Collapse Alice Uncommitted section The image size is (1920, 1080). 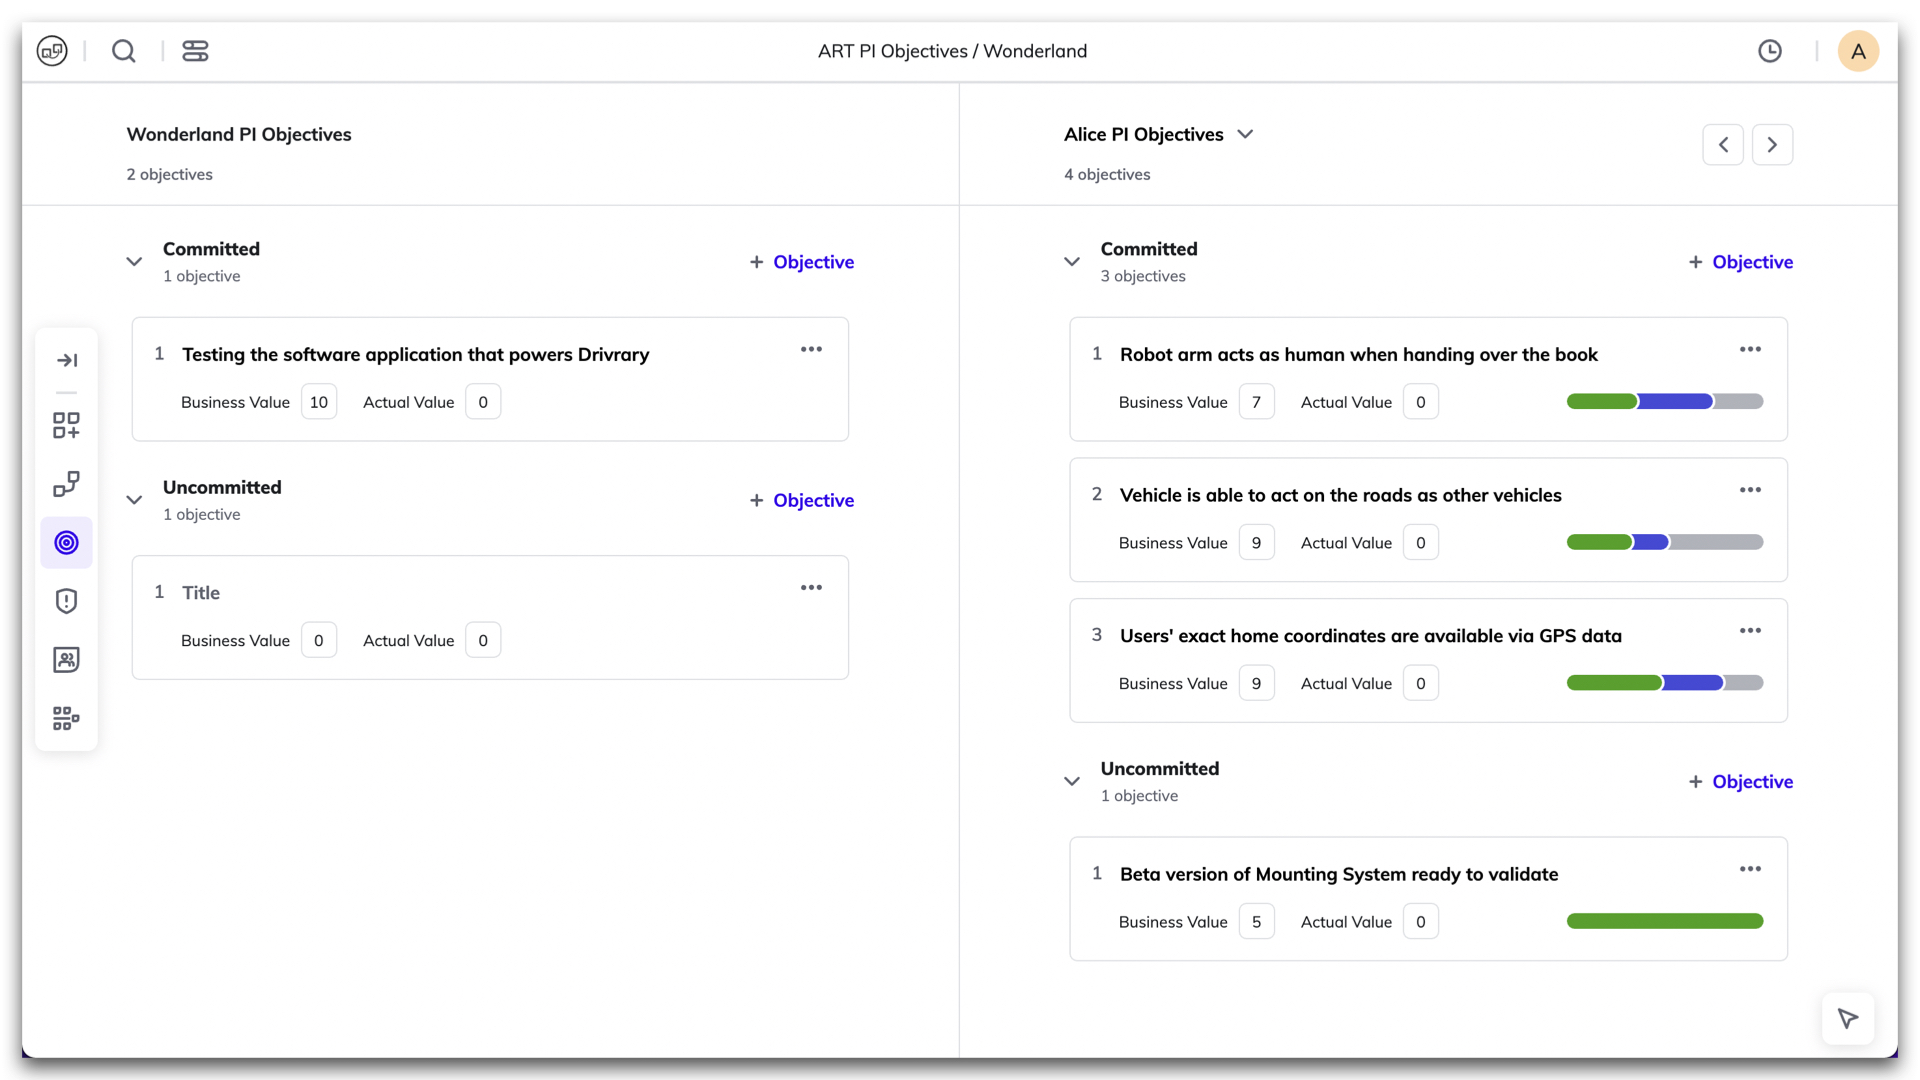[x=1072, y=781]
